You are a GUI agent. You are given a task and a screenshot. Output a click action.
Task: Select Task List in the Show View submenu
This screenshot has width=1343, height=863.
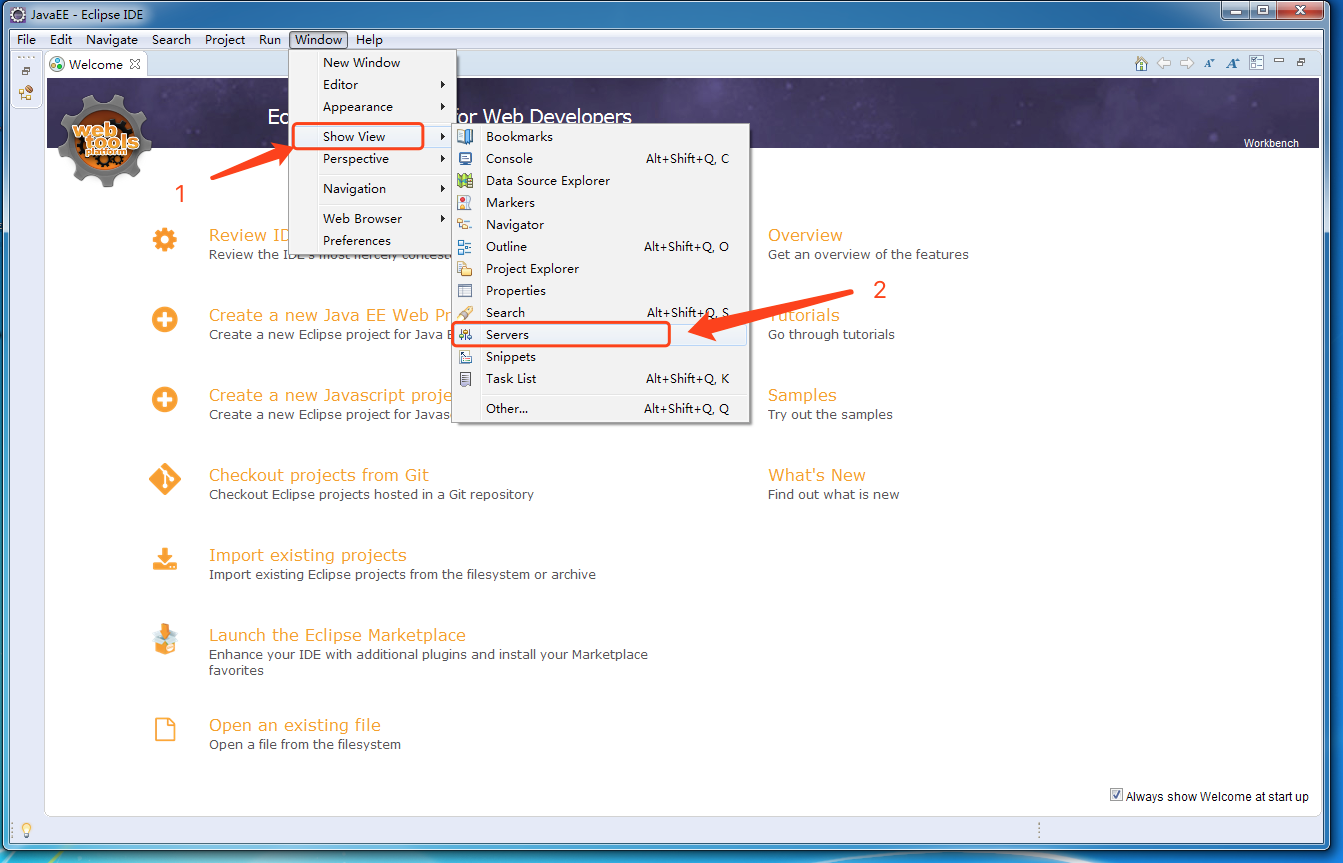click(600, 378)
